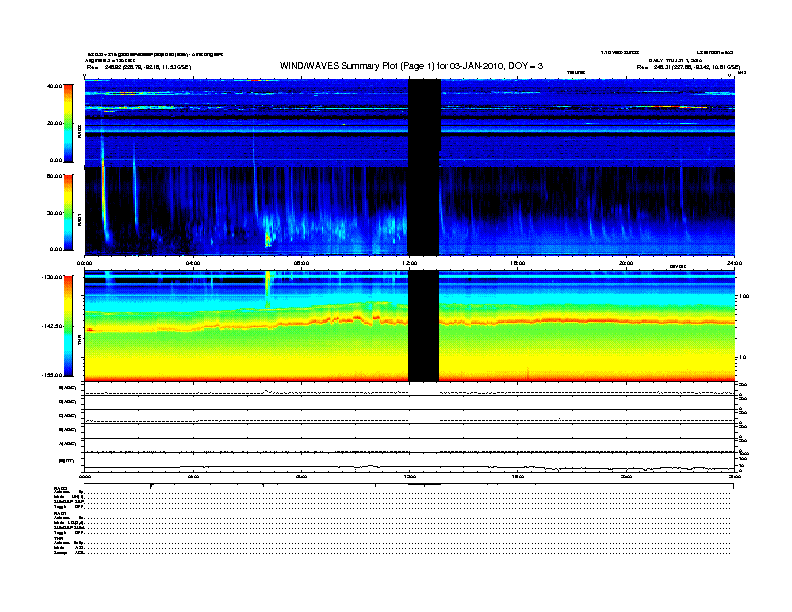
Task: Click the 08:00 tick below the RAD1 spectrogram
Action: click(x=301, y=263)
